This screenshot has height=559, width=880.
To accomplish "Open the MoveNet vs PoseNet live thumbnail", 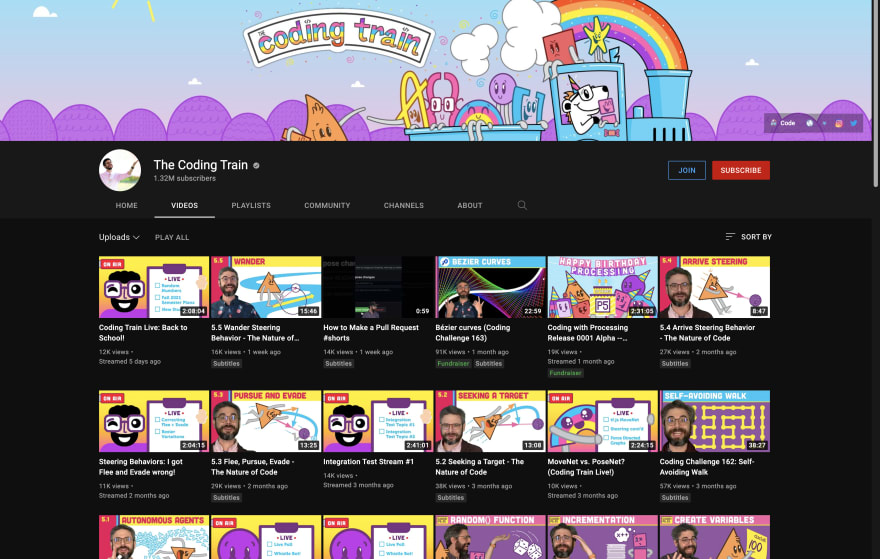I will pyautogui.click(x=603, y=421).
